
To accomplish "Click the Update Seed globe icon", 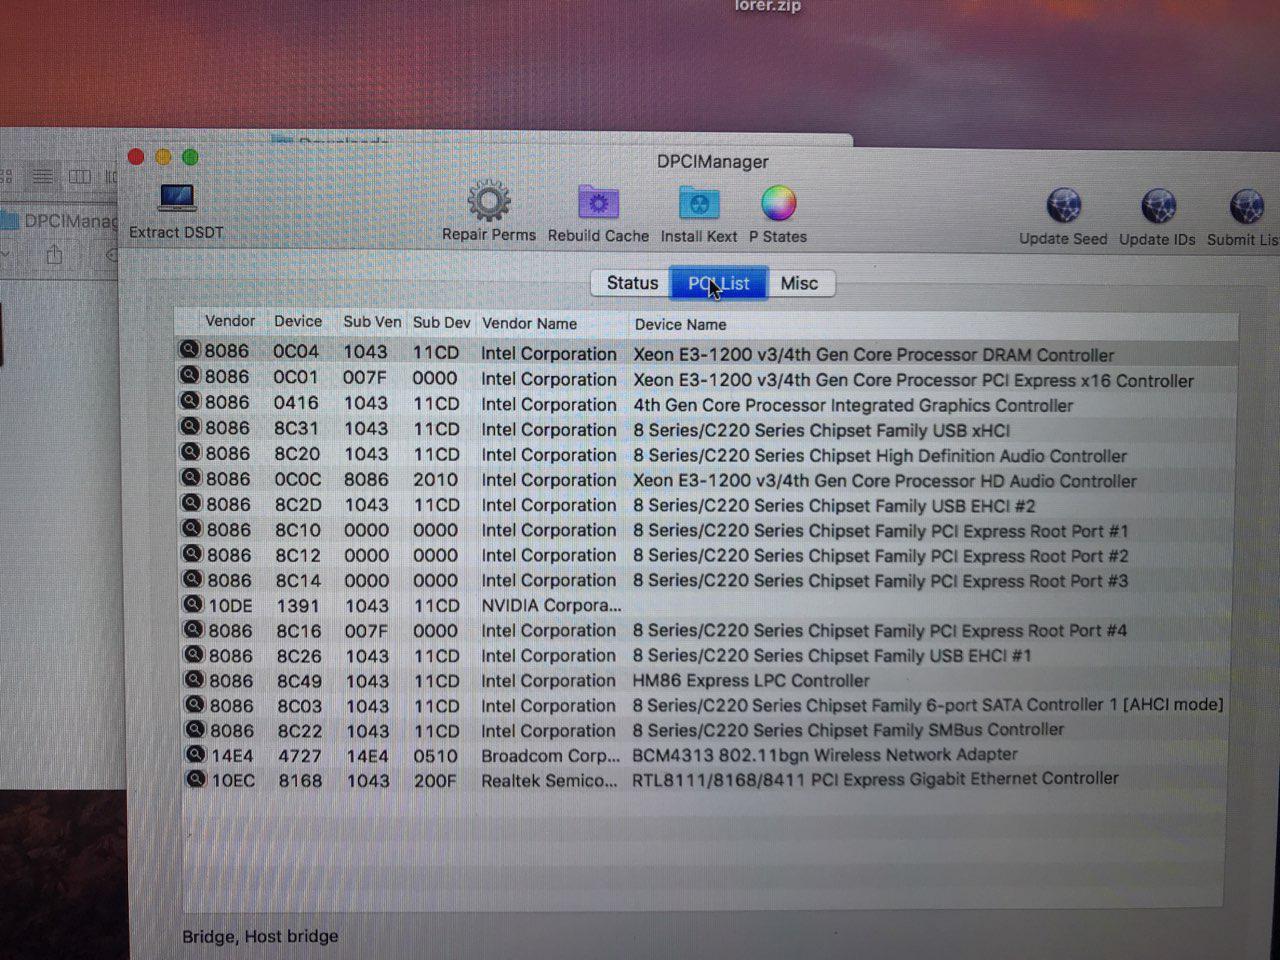I will pos(1063,206).
